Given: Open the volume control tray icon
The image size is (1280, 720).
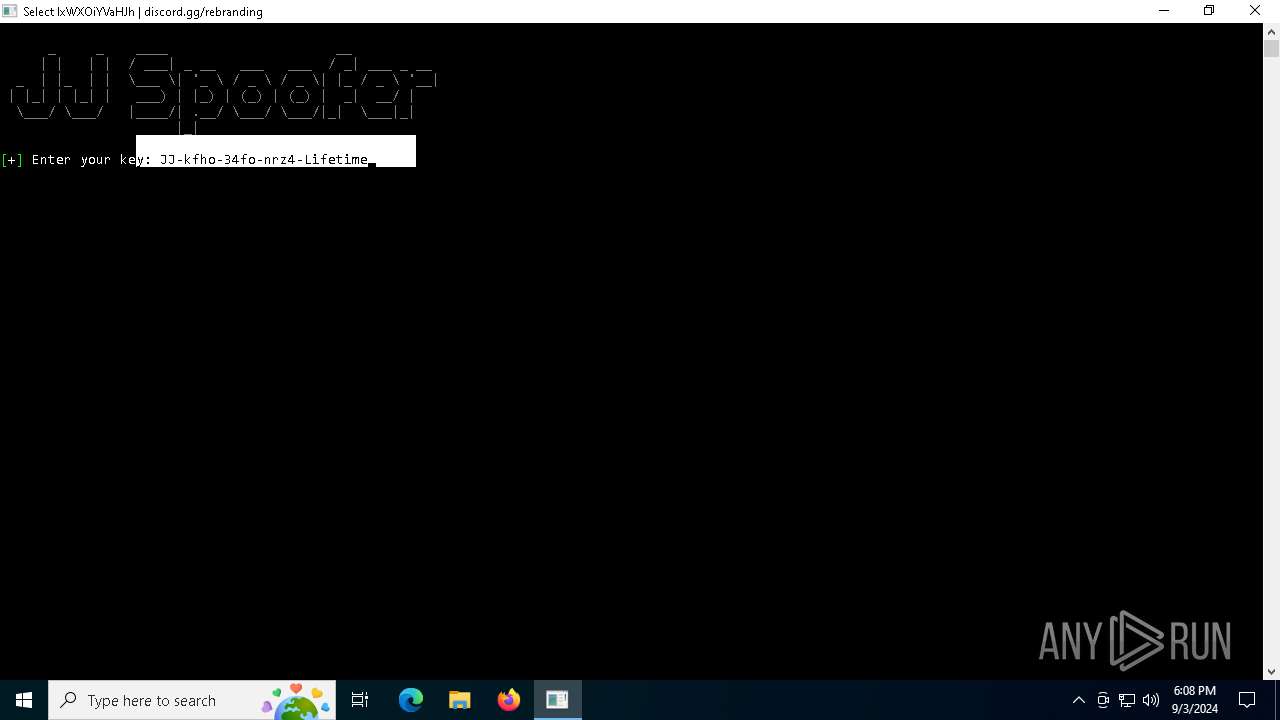Looking at the screenshot, I should click(1151, 700).
